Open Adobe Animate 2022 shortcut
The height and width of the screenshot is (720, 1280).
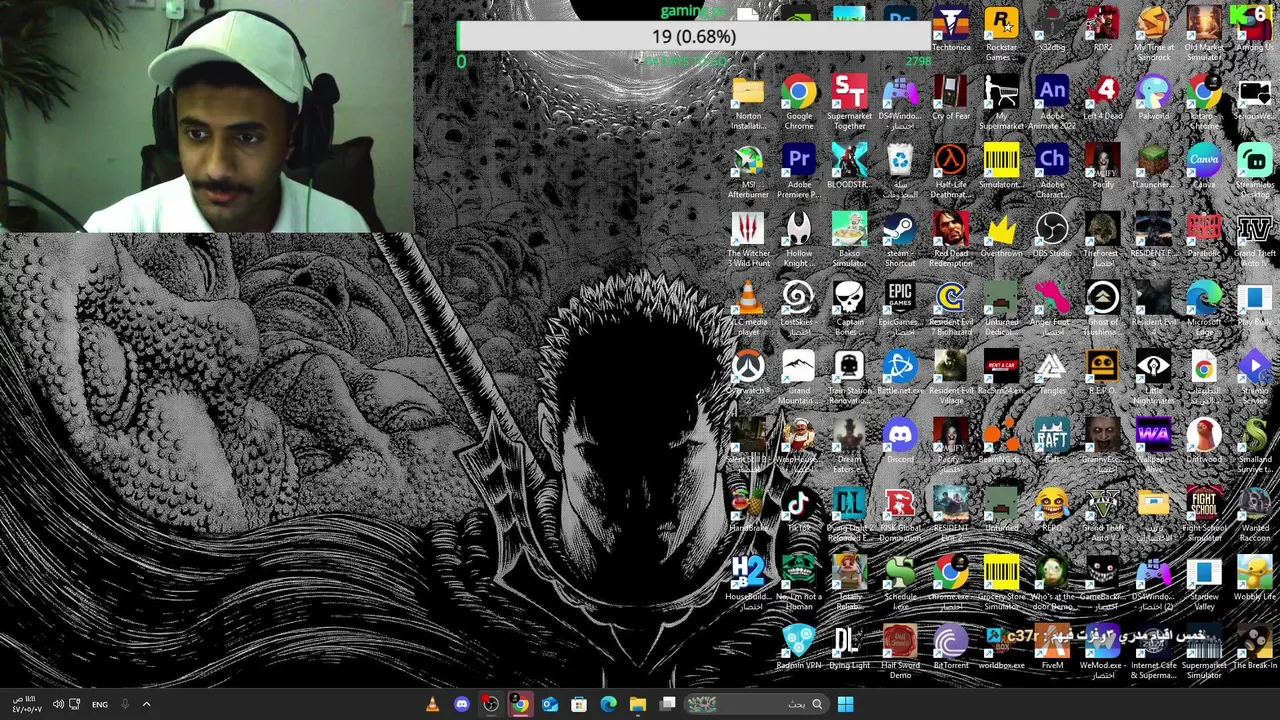pos(1052,102)
